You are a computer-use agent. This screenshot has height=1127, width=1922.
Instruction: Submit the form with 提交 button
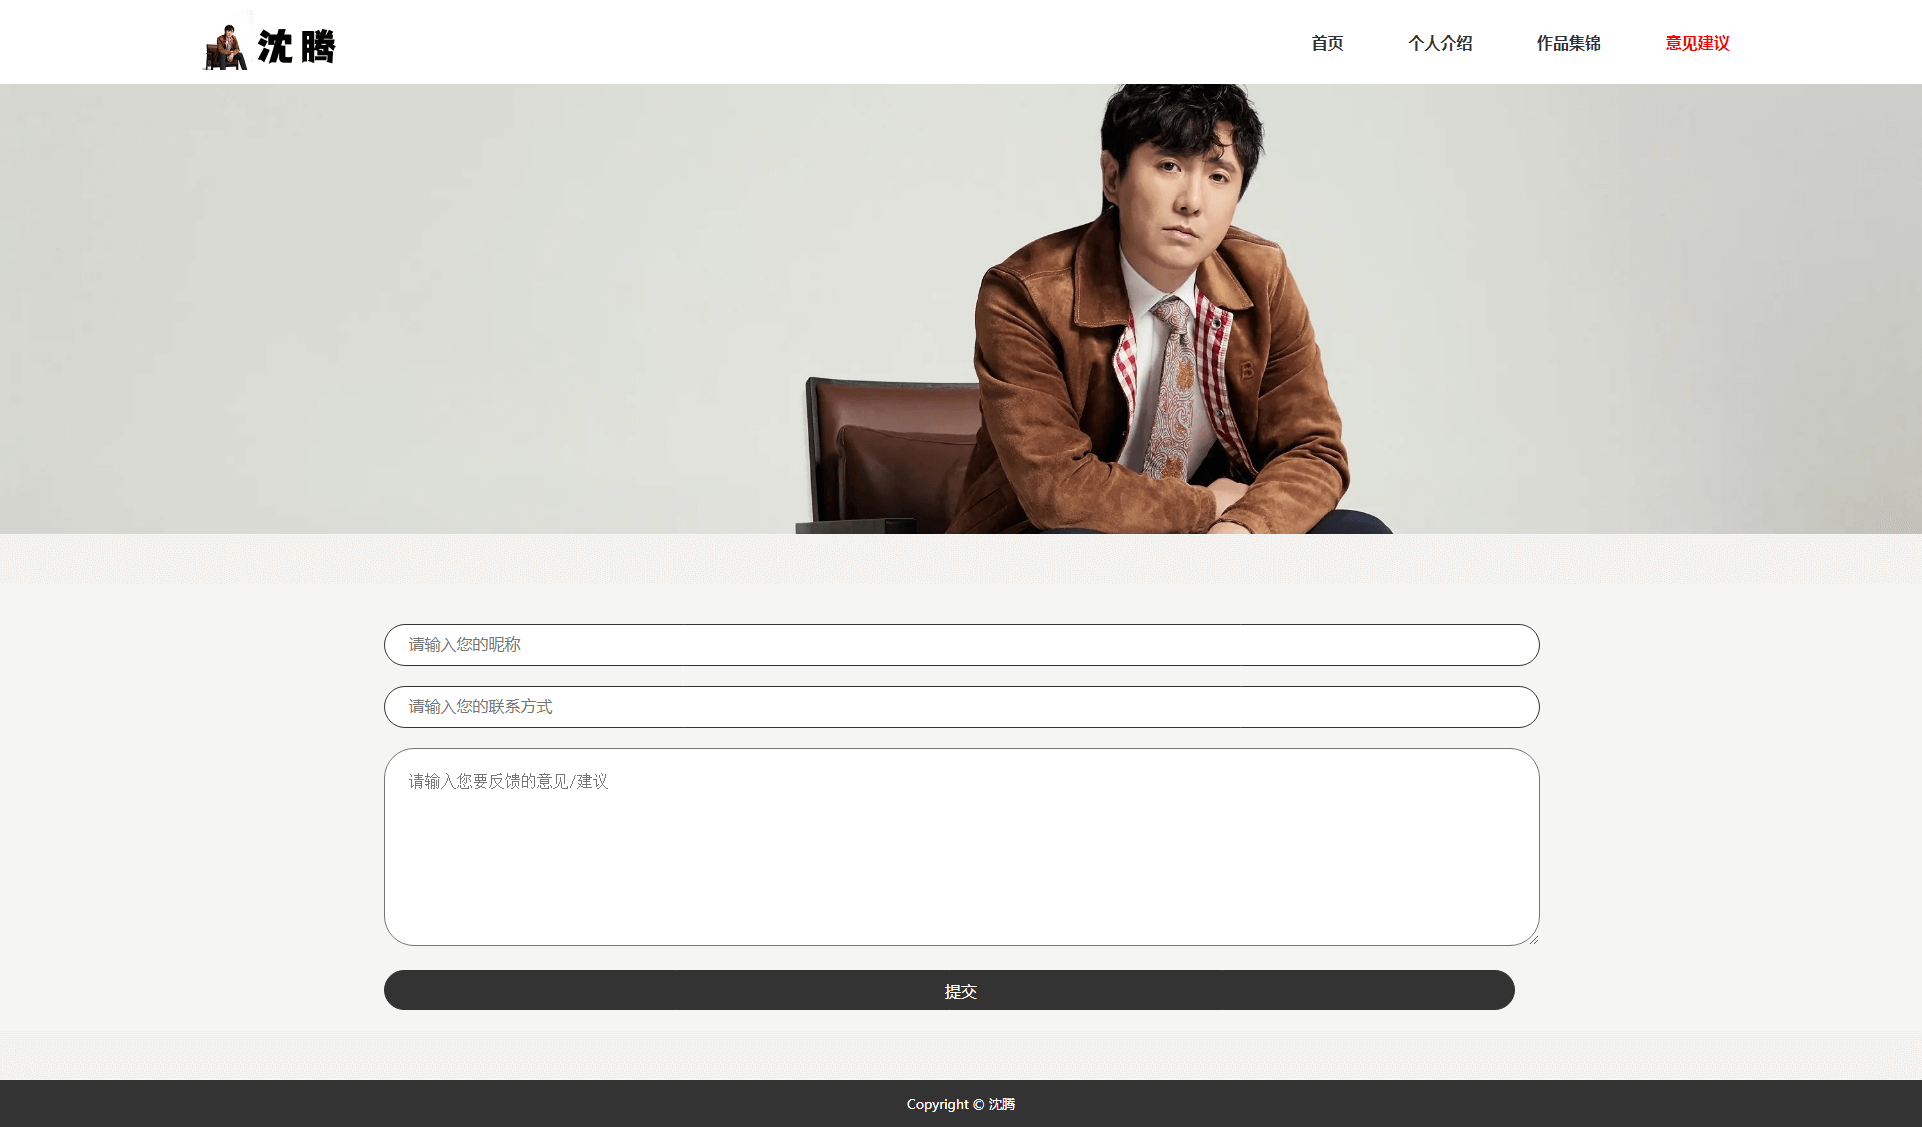tap(949, 990)
